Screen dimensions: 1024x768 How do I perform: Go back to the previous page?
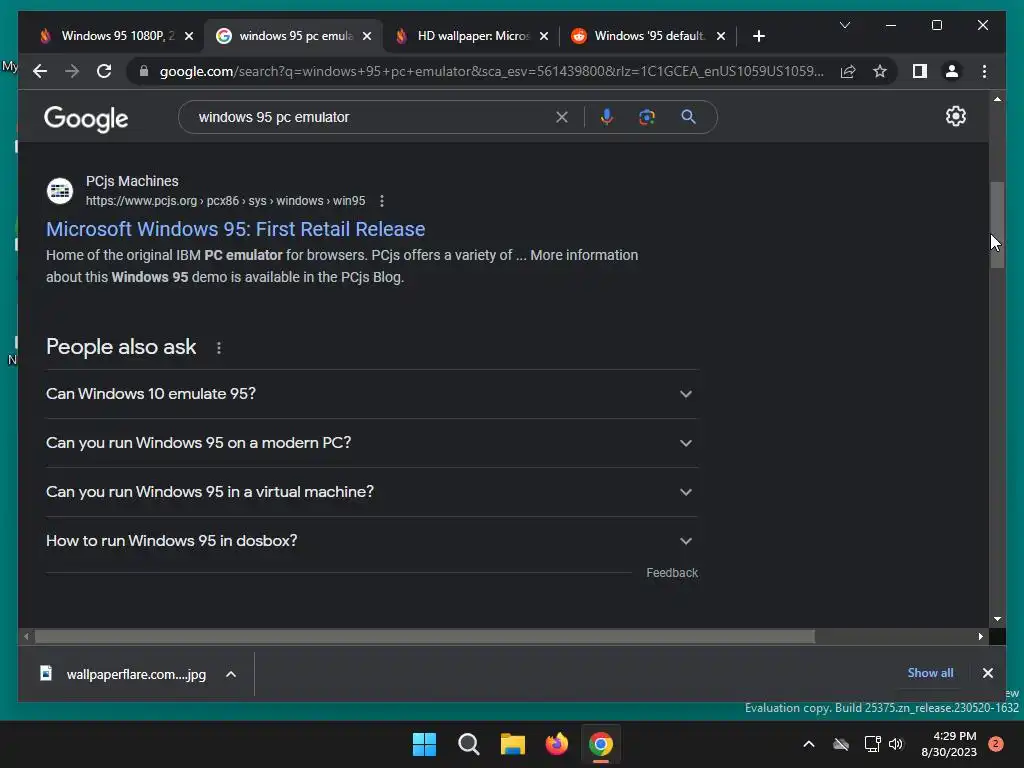40,71
